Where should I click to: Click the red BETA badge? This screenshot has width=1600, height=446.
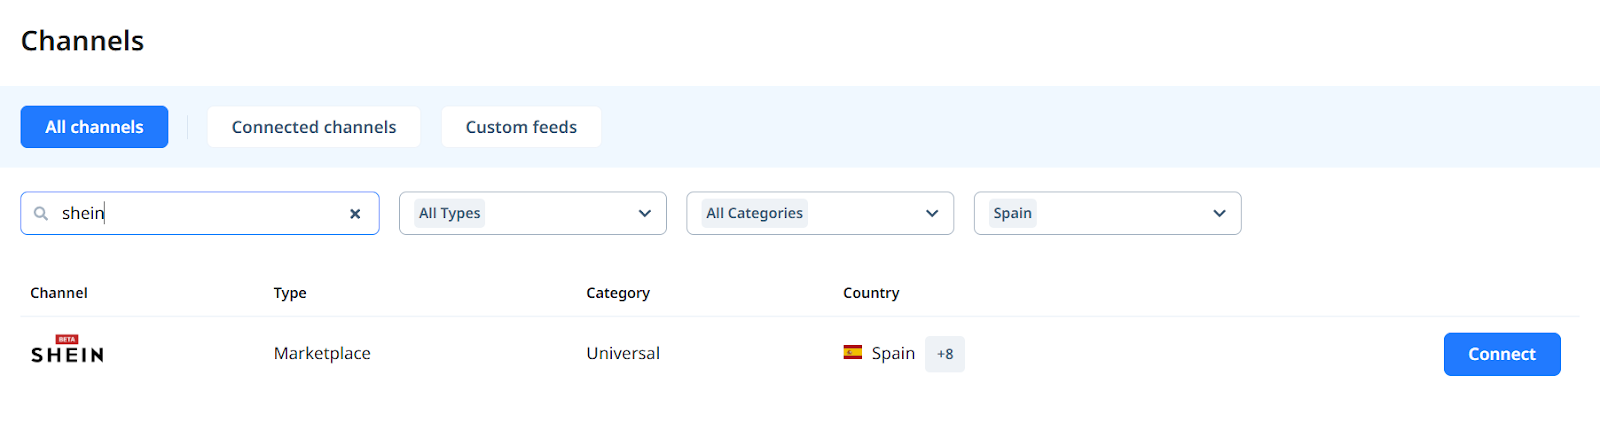click(67, 339)
